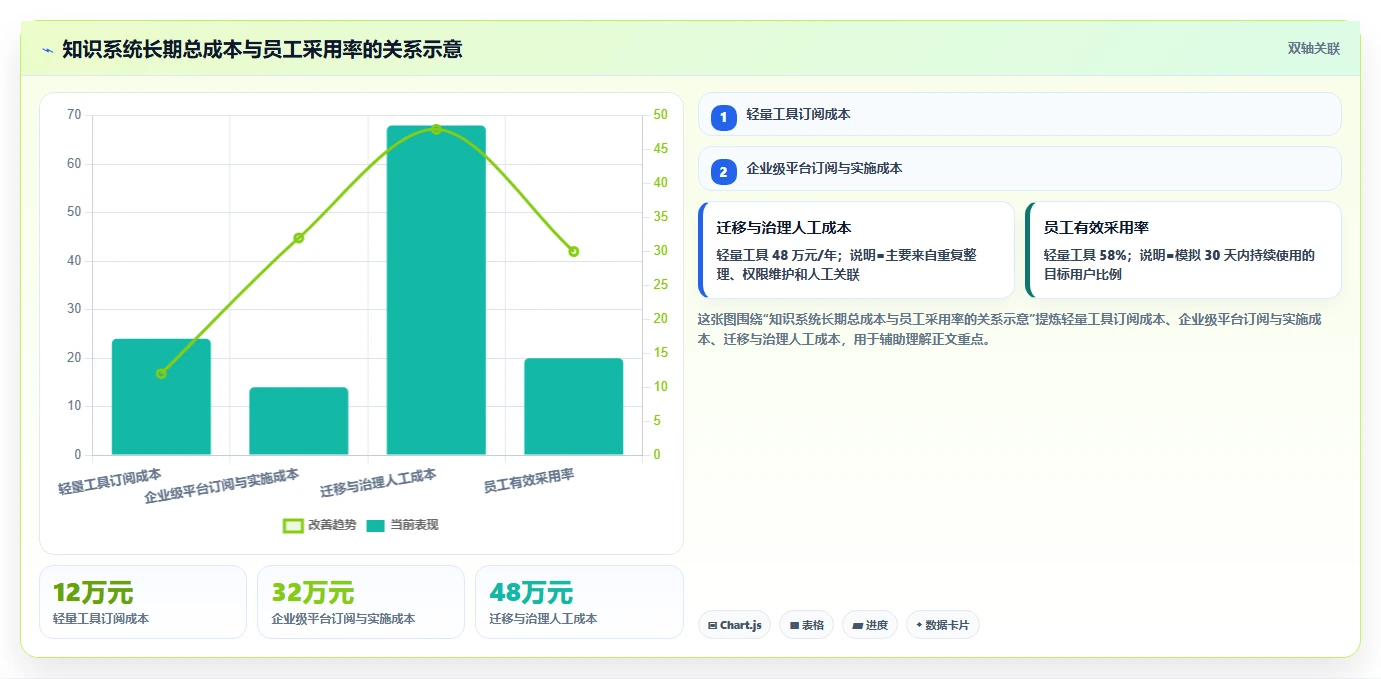This screenshot has width=1381, height=679.
Task: Click the header icon beside the title
Action: click(47, 50)
